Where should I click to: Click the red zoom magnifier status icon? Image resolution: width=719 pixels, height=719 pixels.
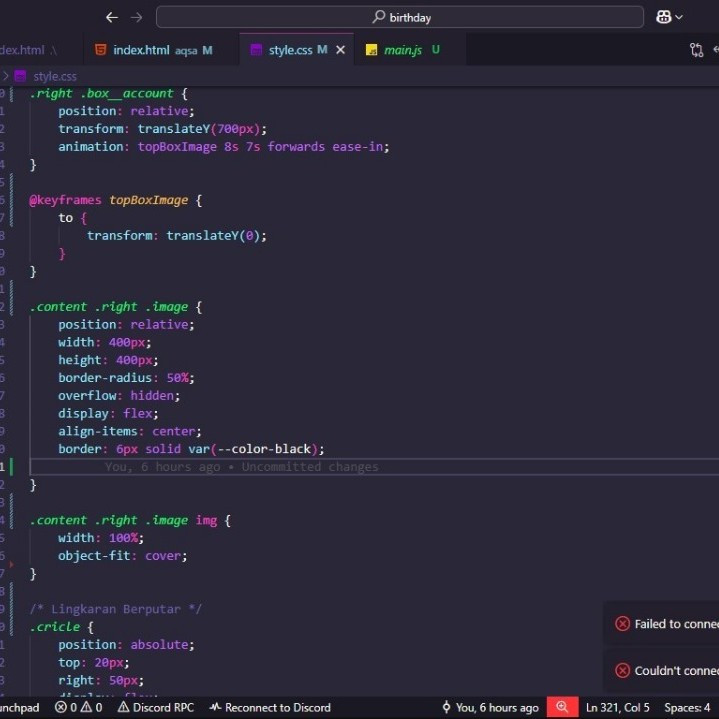pyautogui.click(x=561, y=707)
